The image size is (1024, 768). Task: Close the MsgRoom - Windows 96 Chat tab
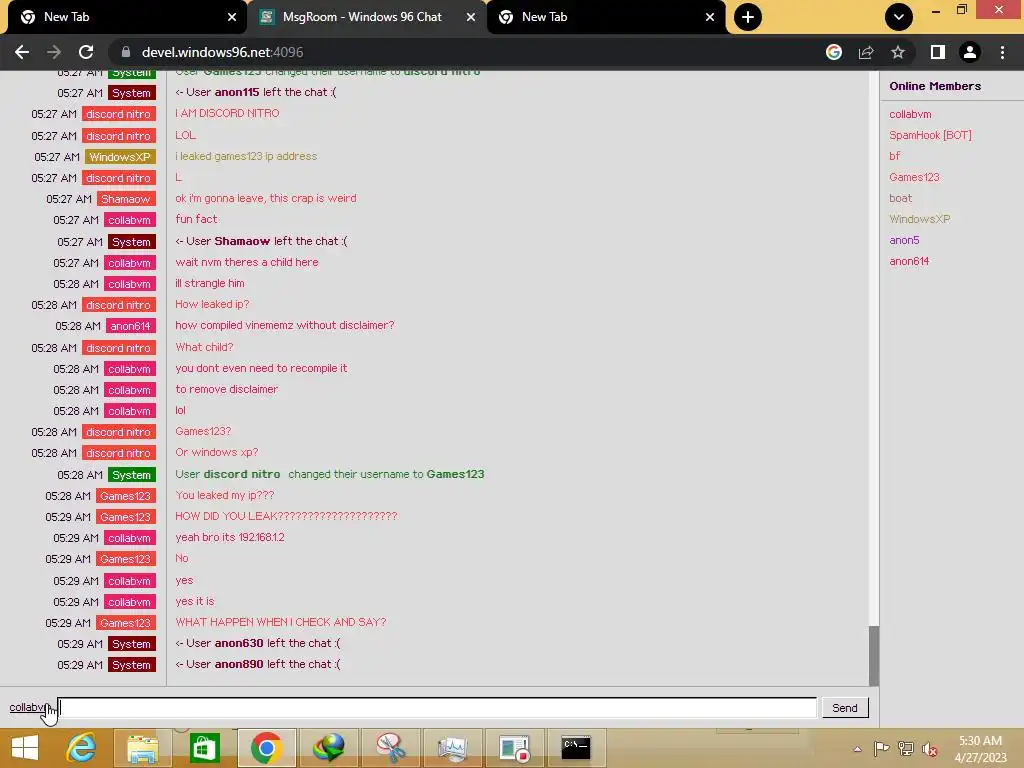pyautogui.click(x=471, y=17)
